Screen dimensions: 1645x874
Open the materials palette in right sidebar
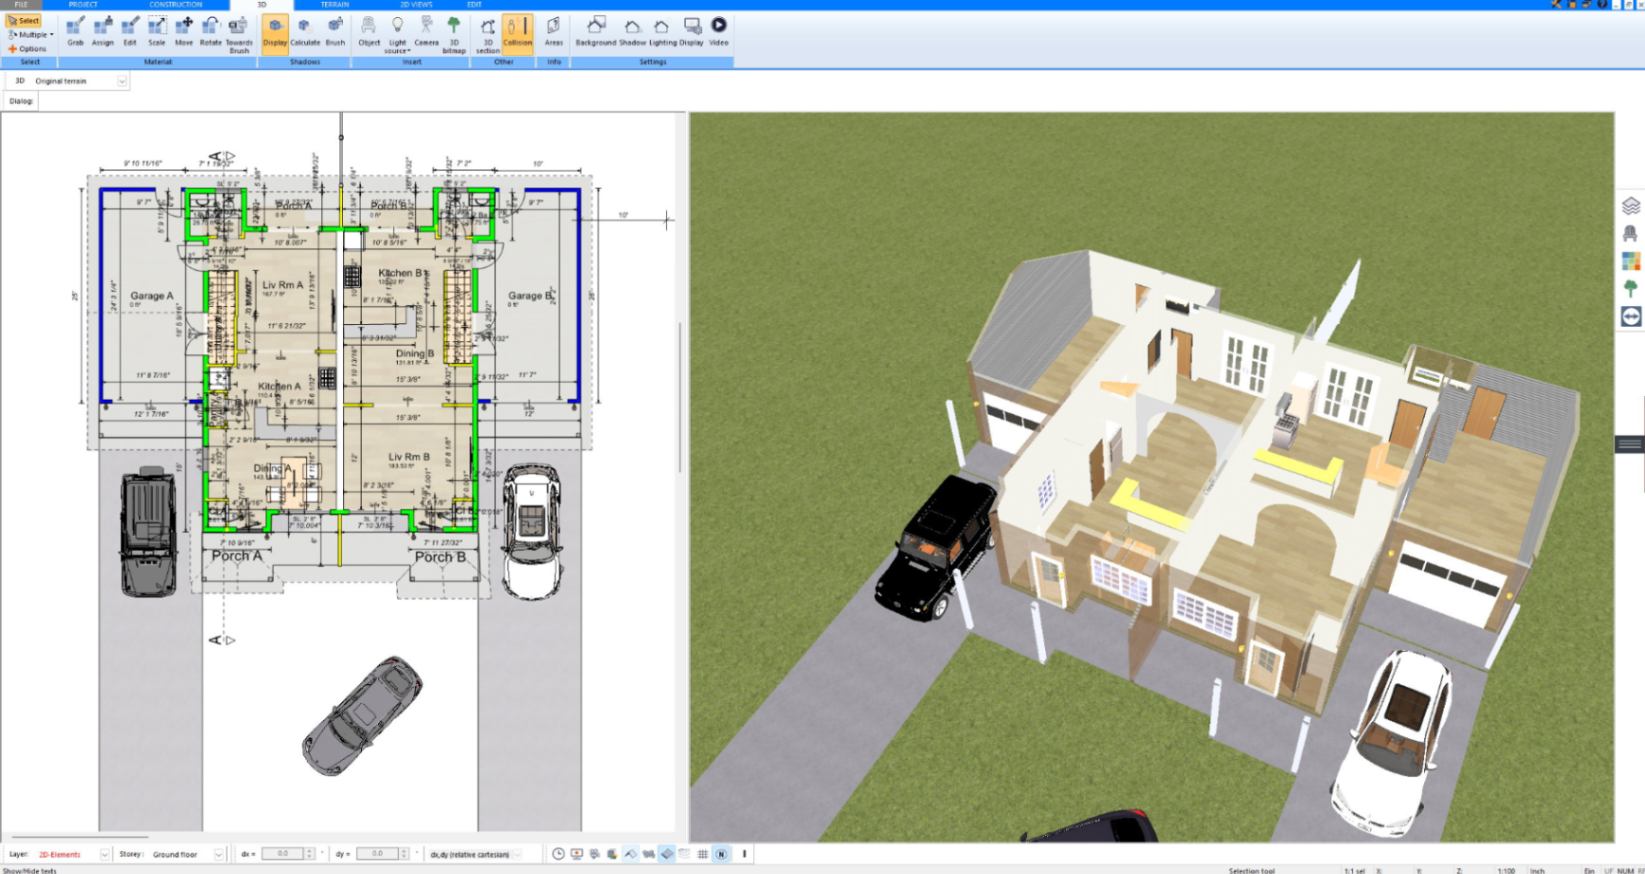click(x=1631, y=261)
